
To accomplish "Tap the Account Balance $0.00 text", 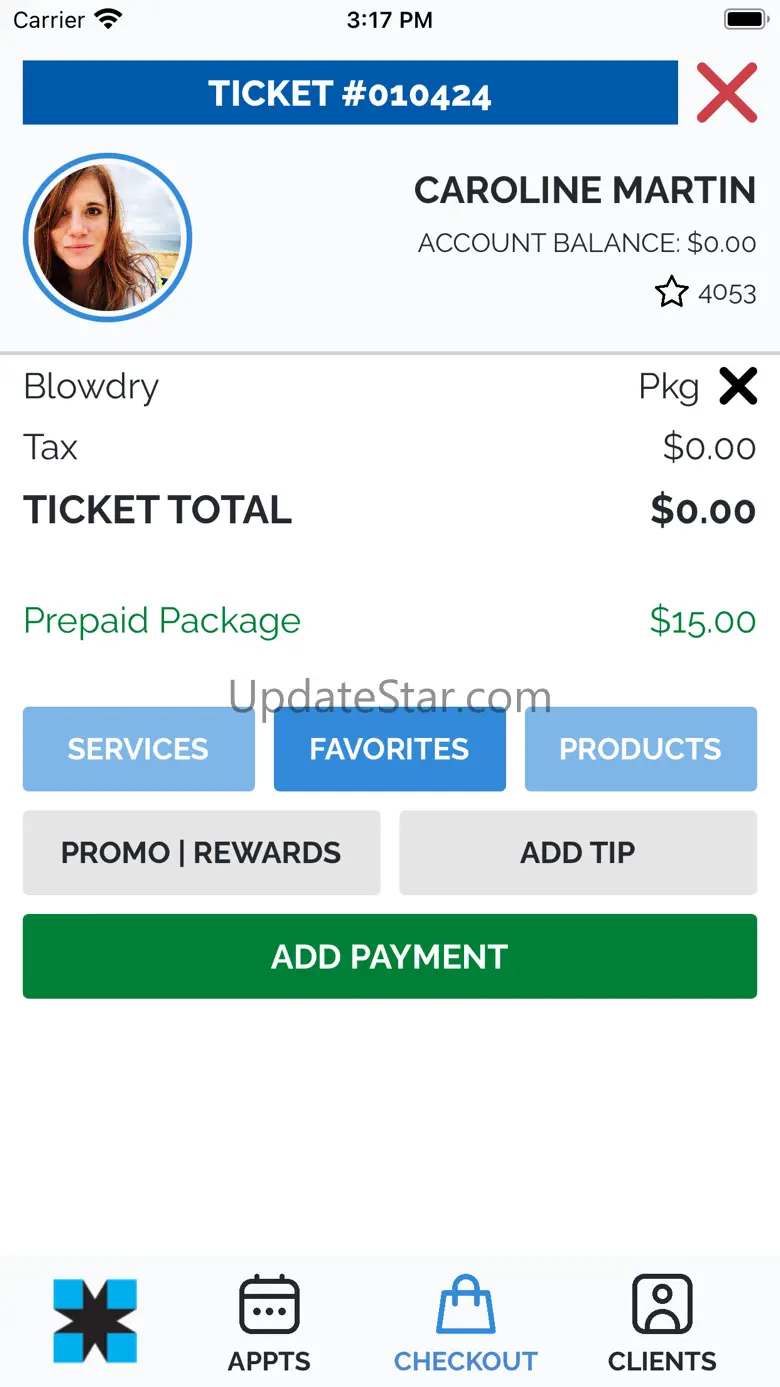I will [x=587, y=243].
